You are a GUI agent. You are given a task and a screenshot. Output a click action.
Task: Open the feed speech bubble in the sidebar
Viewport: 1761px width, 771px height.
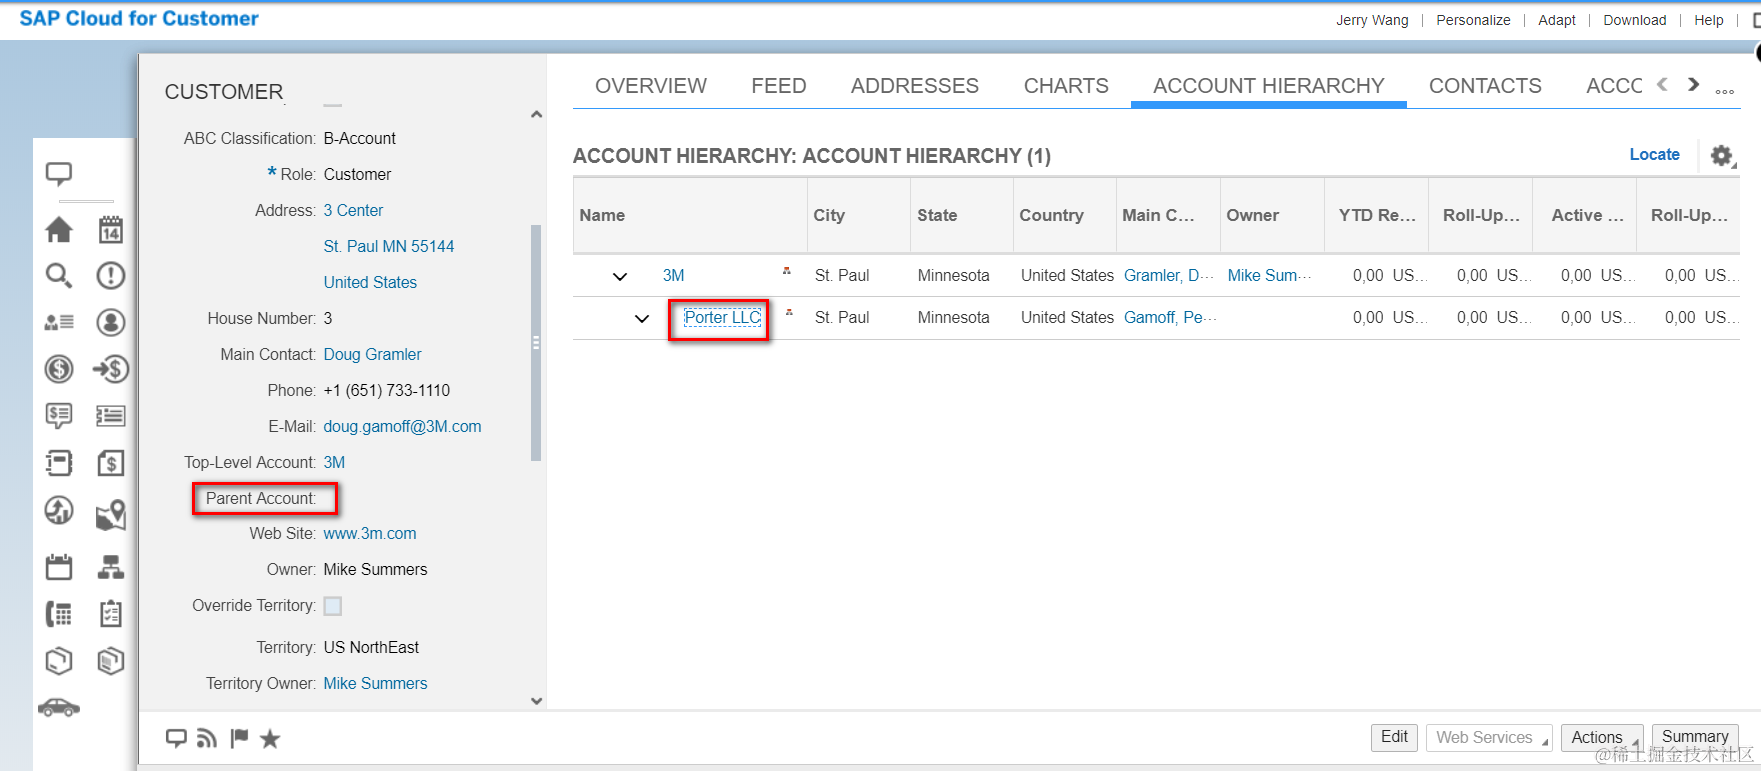pos(59,174)
